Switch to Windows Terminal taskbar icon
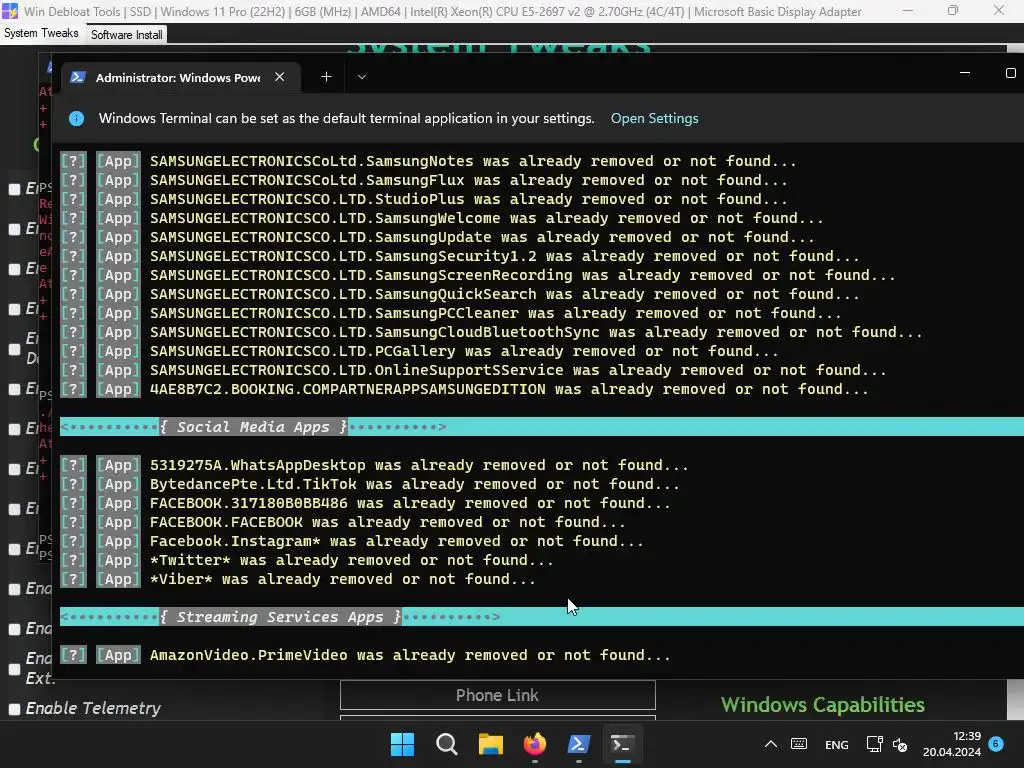1024x768 pixels. pos(622,744)
